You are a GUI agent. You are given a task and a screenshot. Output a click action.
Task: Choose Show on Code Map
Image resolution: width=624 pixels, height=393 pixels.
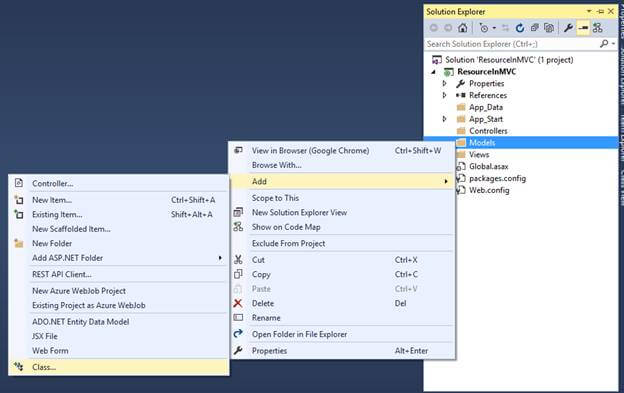click(x=343, y=227)
